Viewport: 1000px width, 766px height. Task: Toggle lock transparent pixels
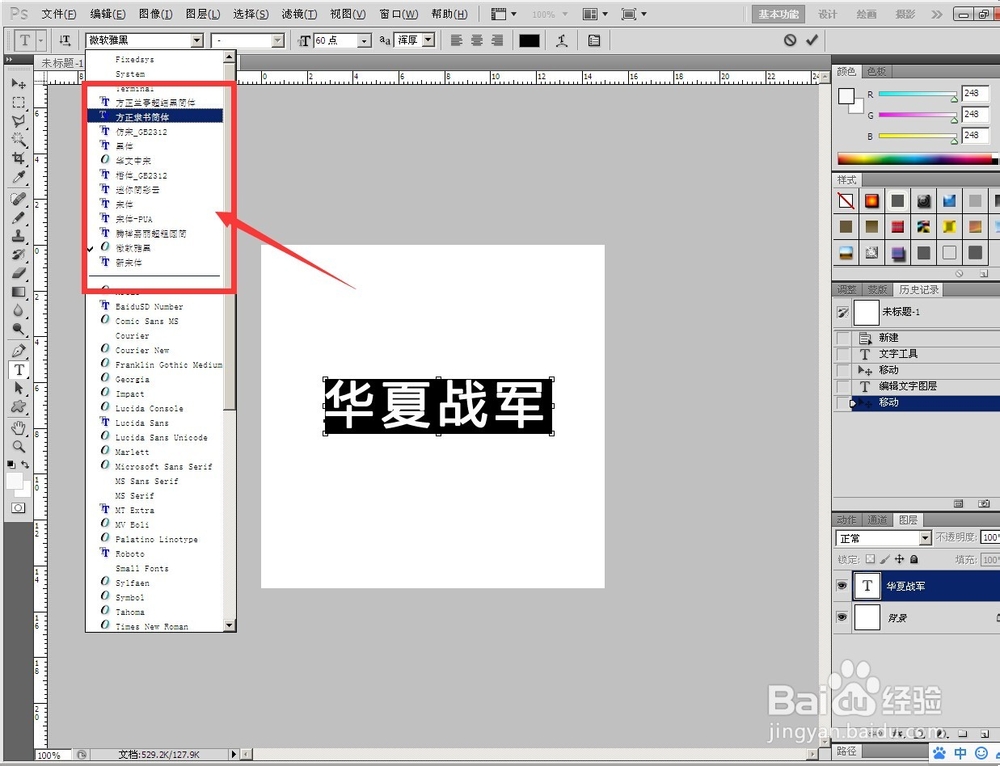click(x=870, y=559)
